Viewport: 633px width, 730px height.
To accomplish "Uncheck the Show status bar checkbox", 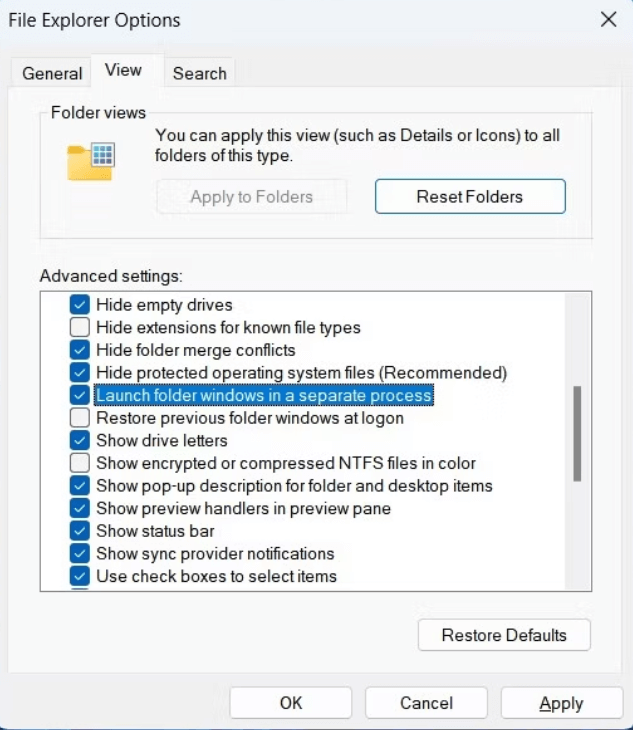I will (80, 531).
